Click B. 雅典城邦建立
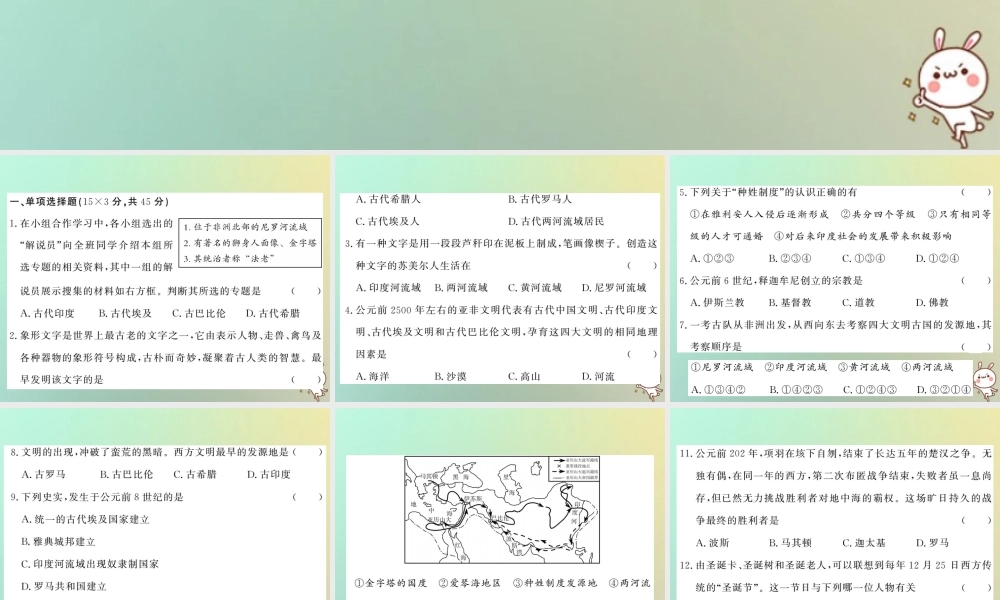The width and height of the screenshot is (1000, 600). [x=58, y=542]
